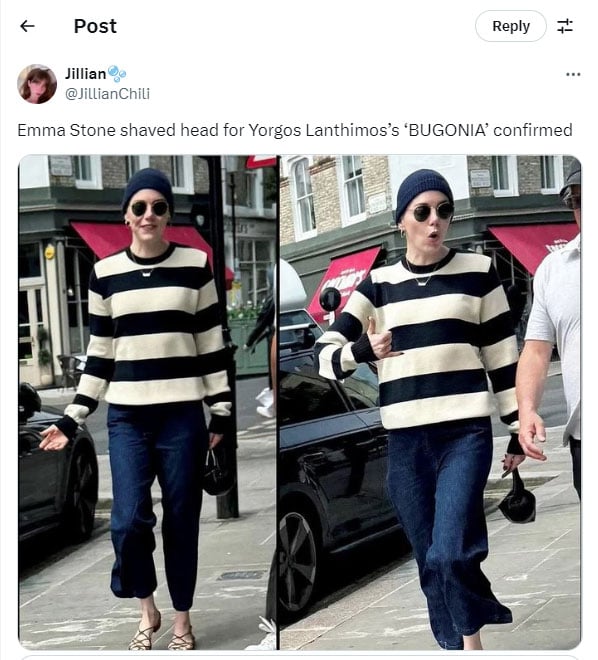The image size is (598, 660).
Task: Open the @JillianChili handle link
Action: coord(107,93)
